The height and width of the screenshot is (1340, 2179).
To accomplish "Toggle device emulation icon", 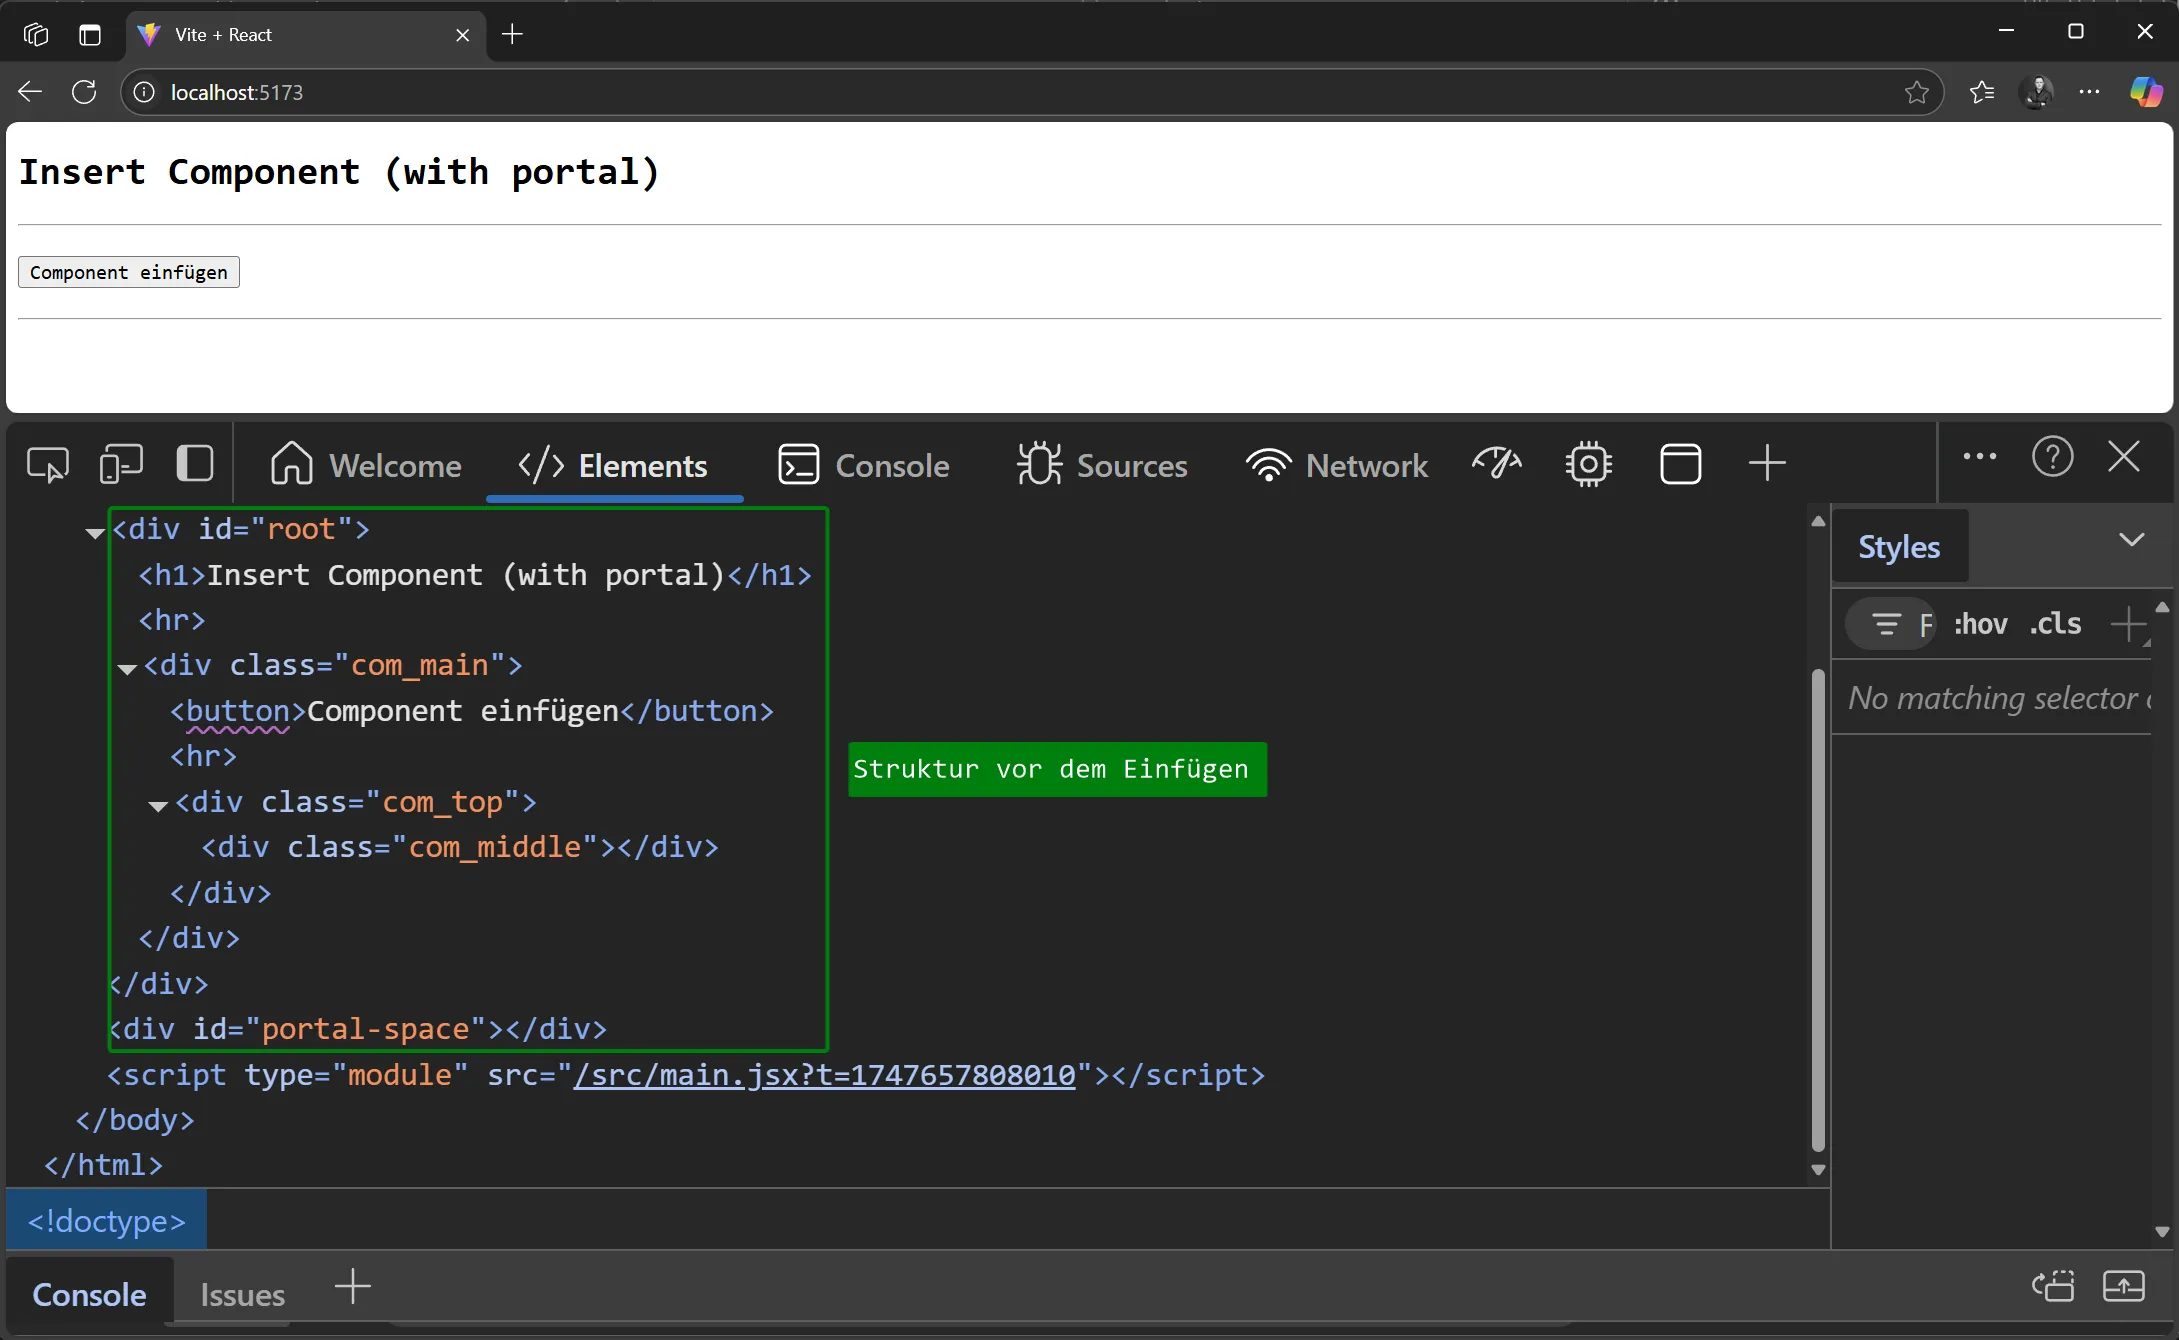I will [x=121, y=465].
